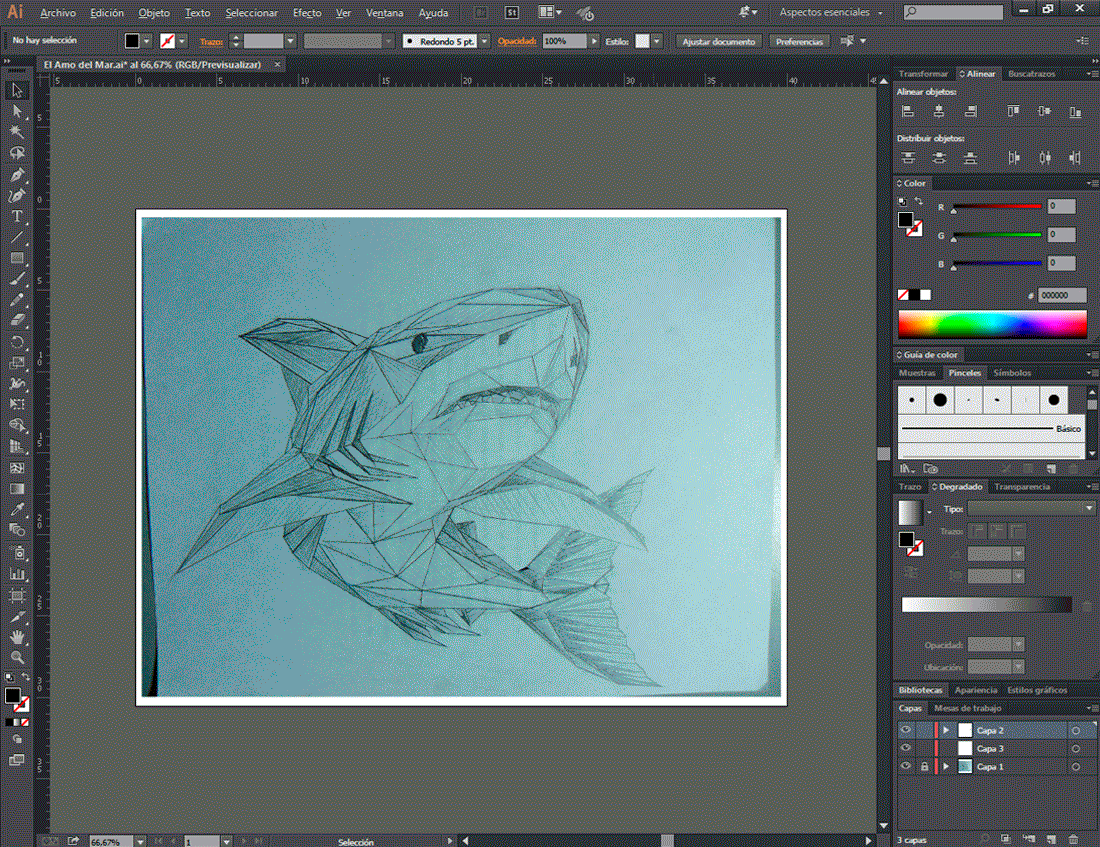This screenshot has width=1100, height=847.
Task: Open the Redondo 5 pt brush dropdown
Action: [484, 41]
